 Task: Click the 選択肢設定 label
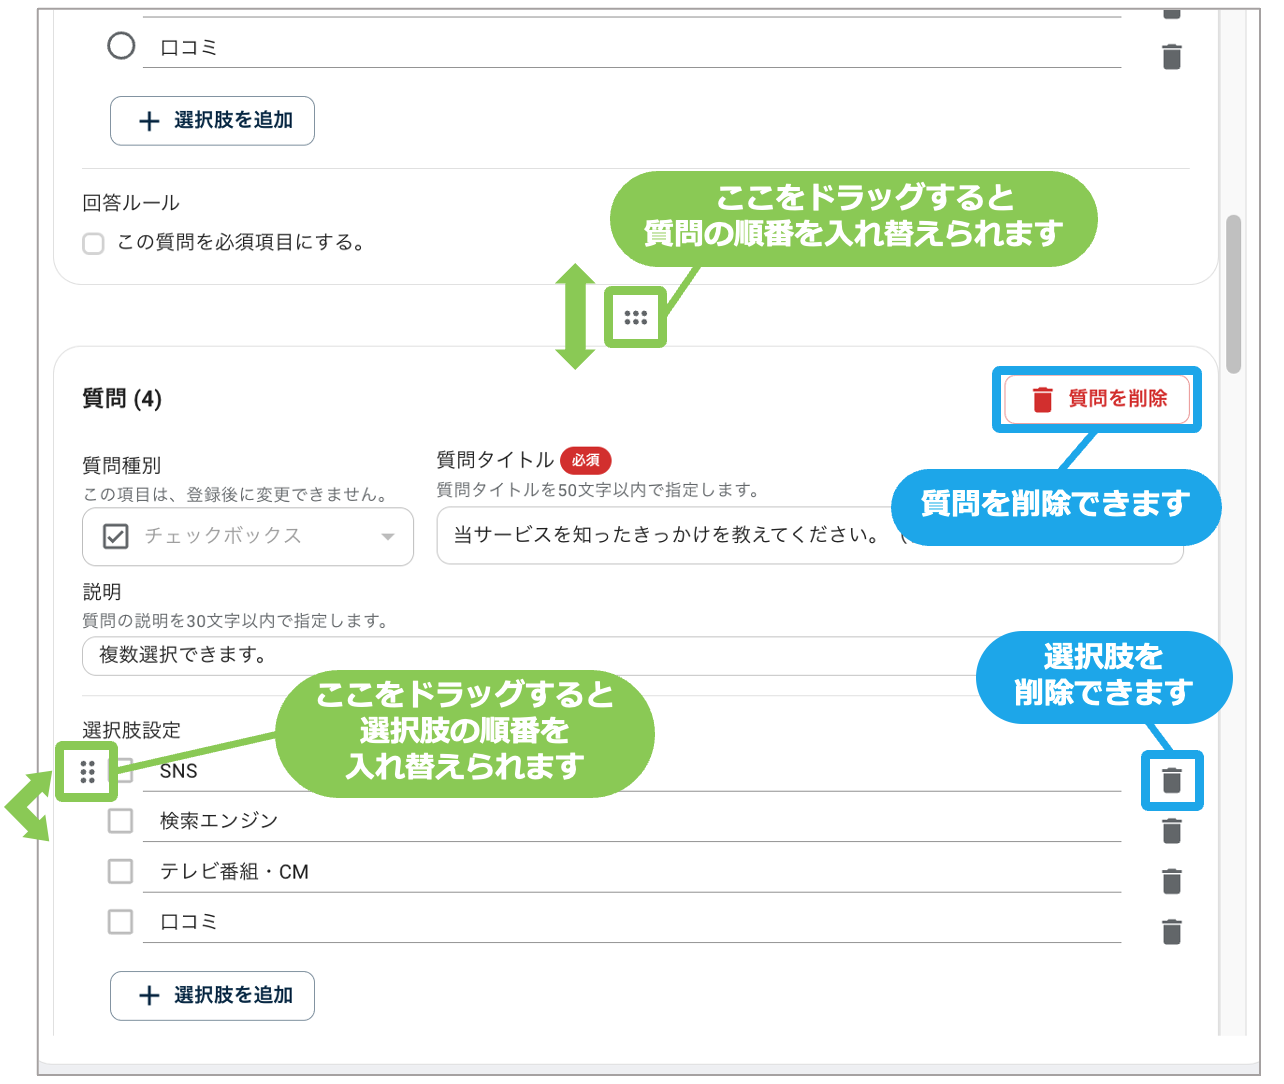[x=131, y=730]
